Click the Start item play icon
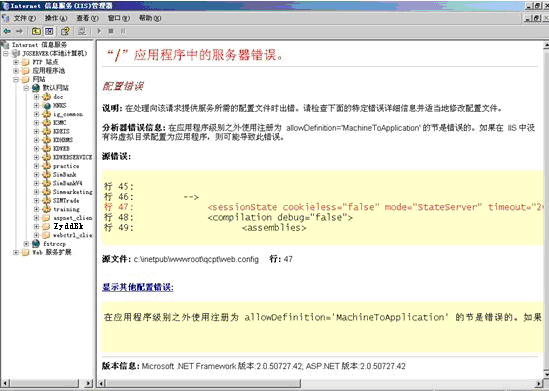This screenshot has width=549, height=391. coord(99,31)
